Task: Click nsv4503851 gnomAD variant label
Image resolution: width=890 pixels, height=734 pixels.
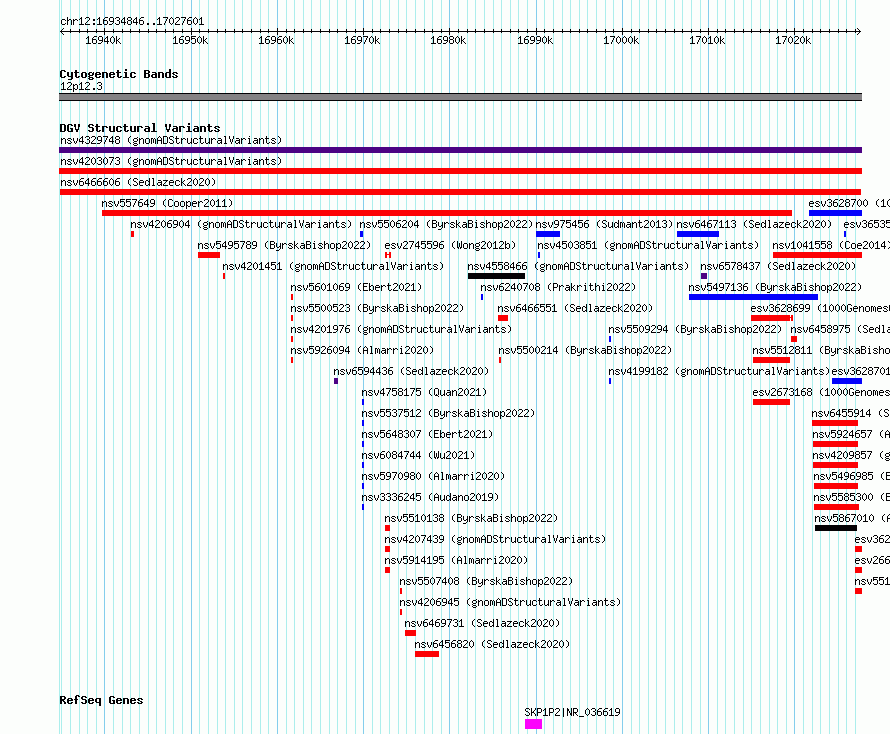Action: click(648, 245)
